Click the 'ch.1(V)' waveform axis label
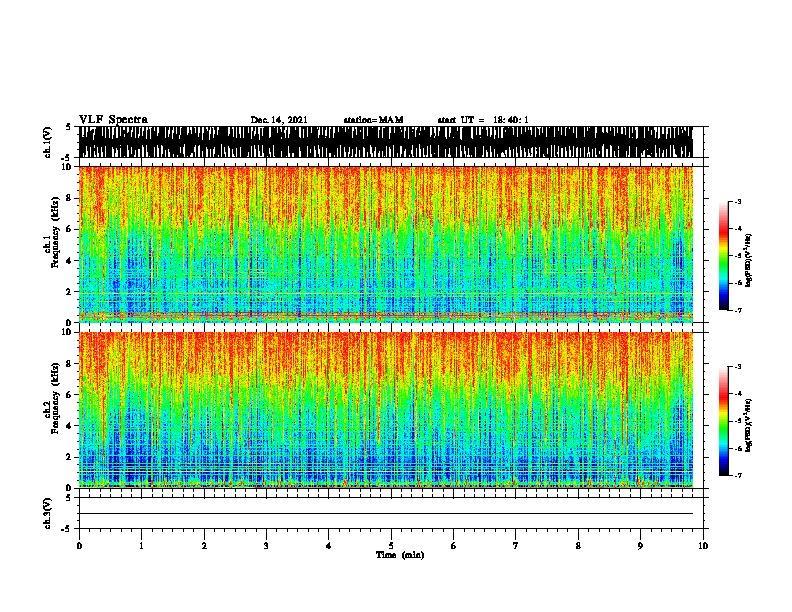Viewport: 792px width, 612px height. pos(48,142)
